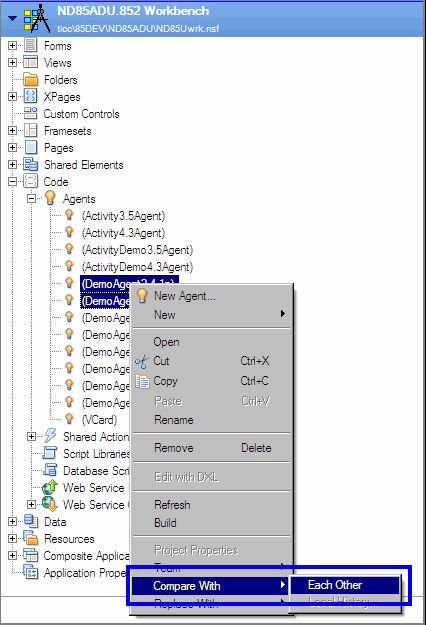Click the Composite Applications icon

pos(30,555)
